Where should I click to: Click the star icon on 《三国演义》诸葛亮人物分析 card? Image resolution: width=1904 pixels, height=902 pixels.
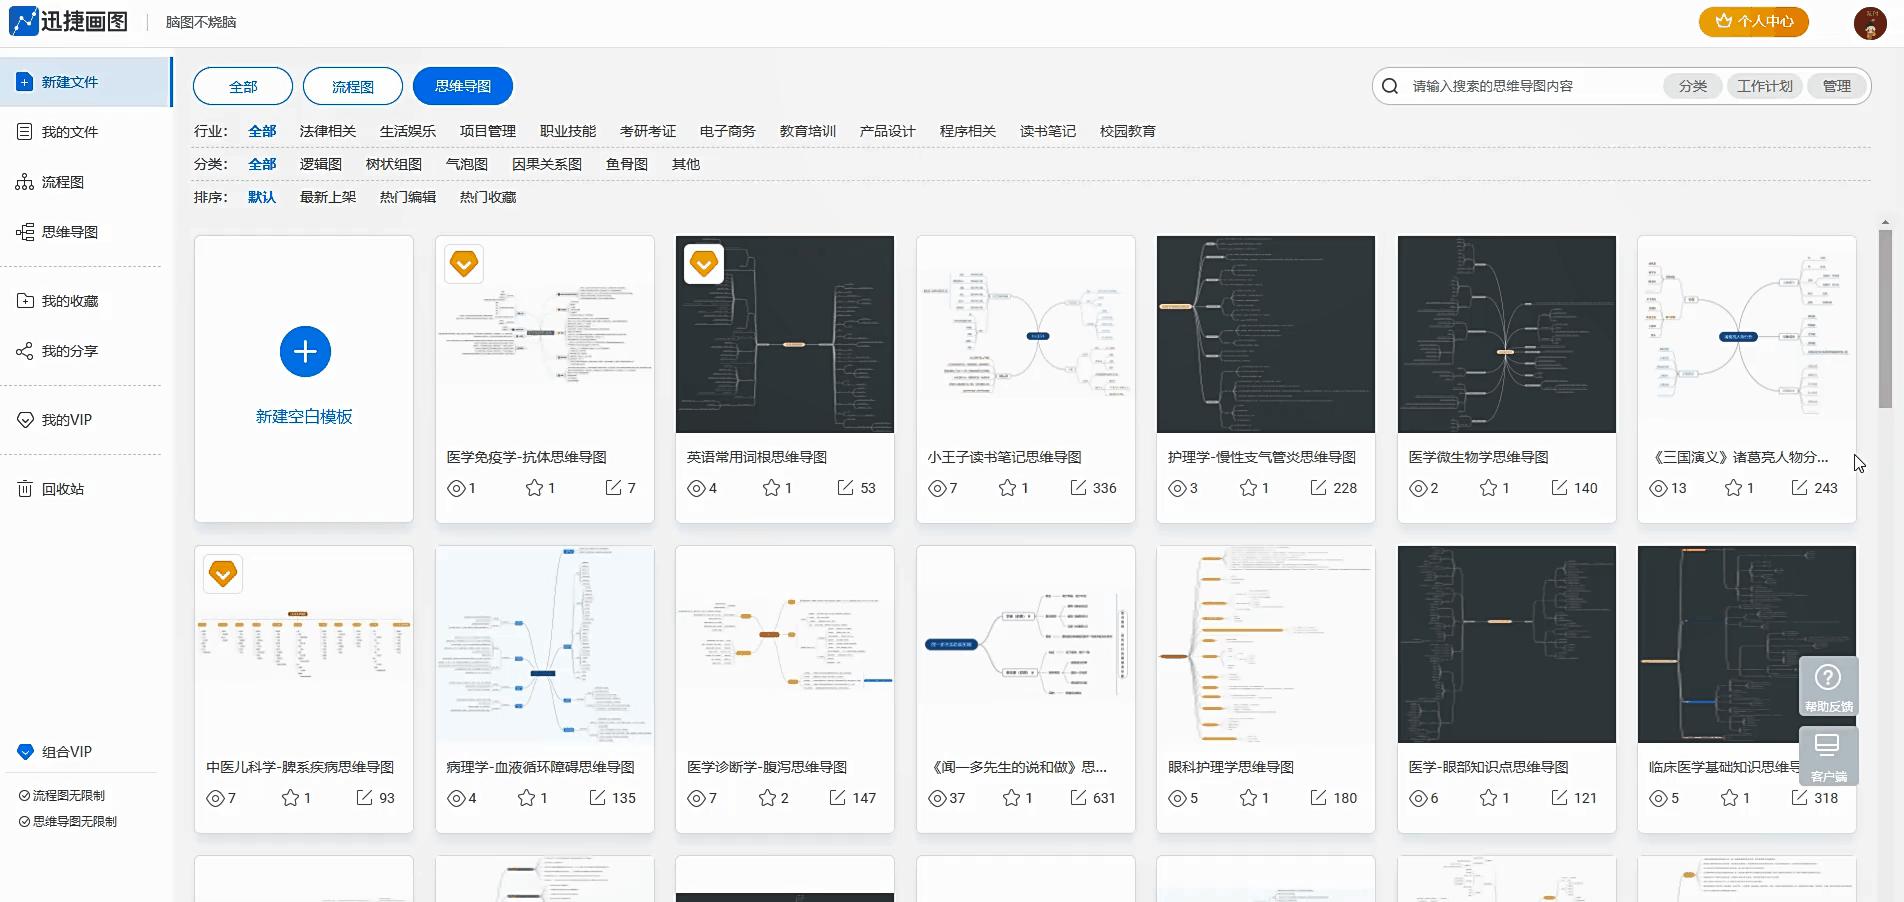point(1734,488)
